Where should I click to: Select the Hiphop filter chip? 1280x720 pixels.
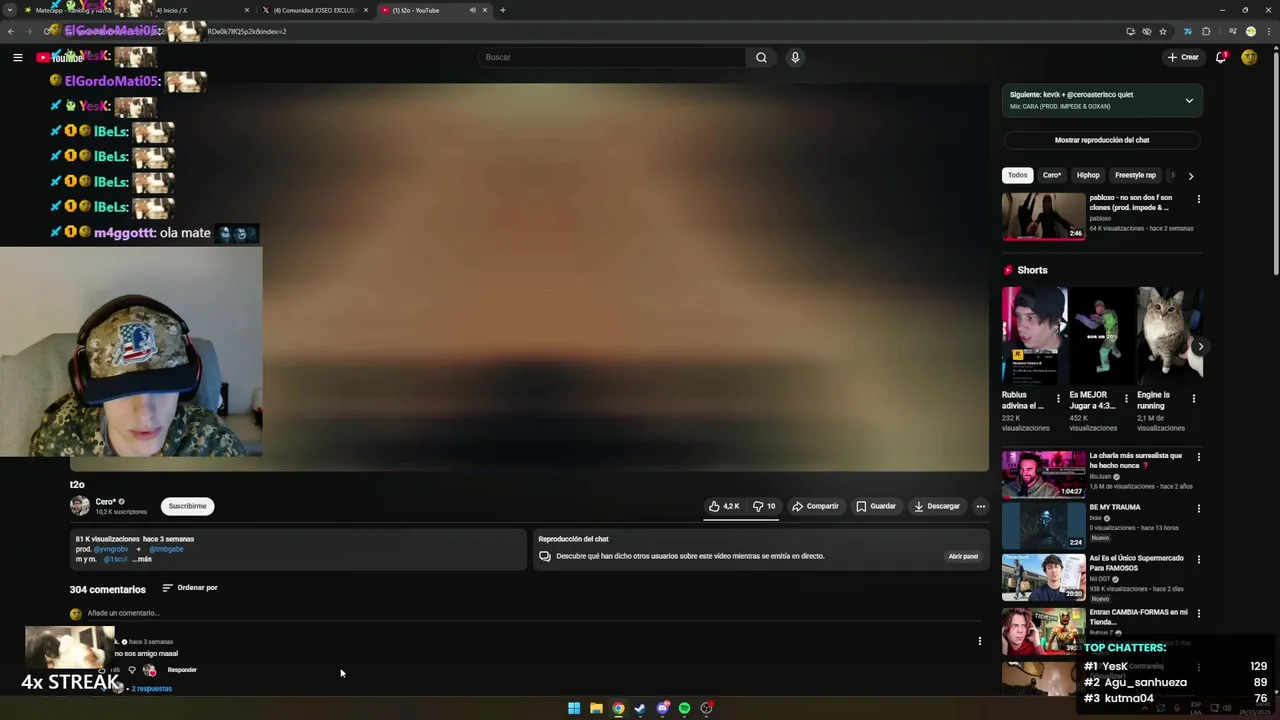(x=1088, y=175)
